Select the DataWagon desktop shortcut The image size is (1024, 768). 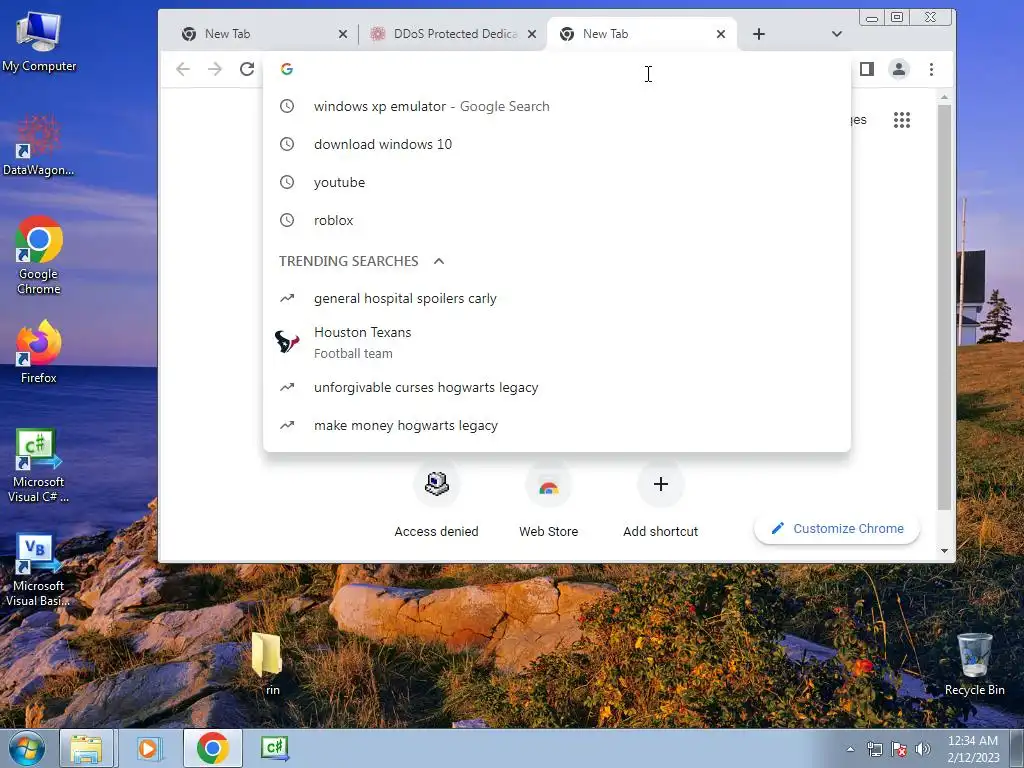click(39, 145)
